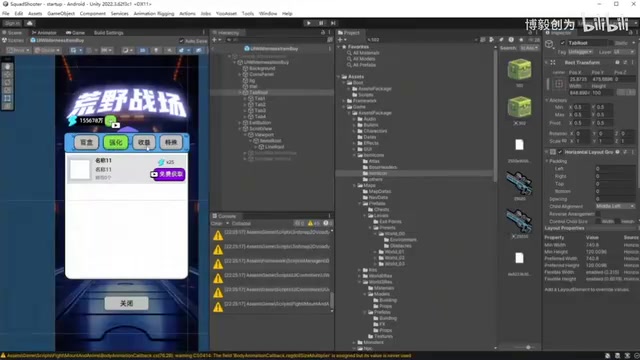The height and width of the screenshot is (360, 640).
Task: Click the Project panel add (+) button
Action: pyautogui.click(x=340, y=40)
